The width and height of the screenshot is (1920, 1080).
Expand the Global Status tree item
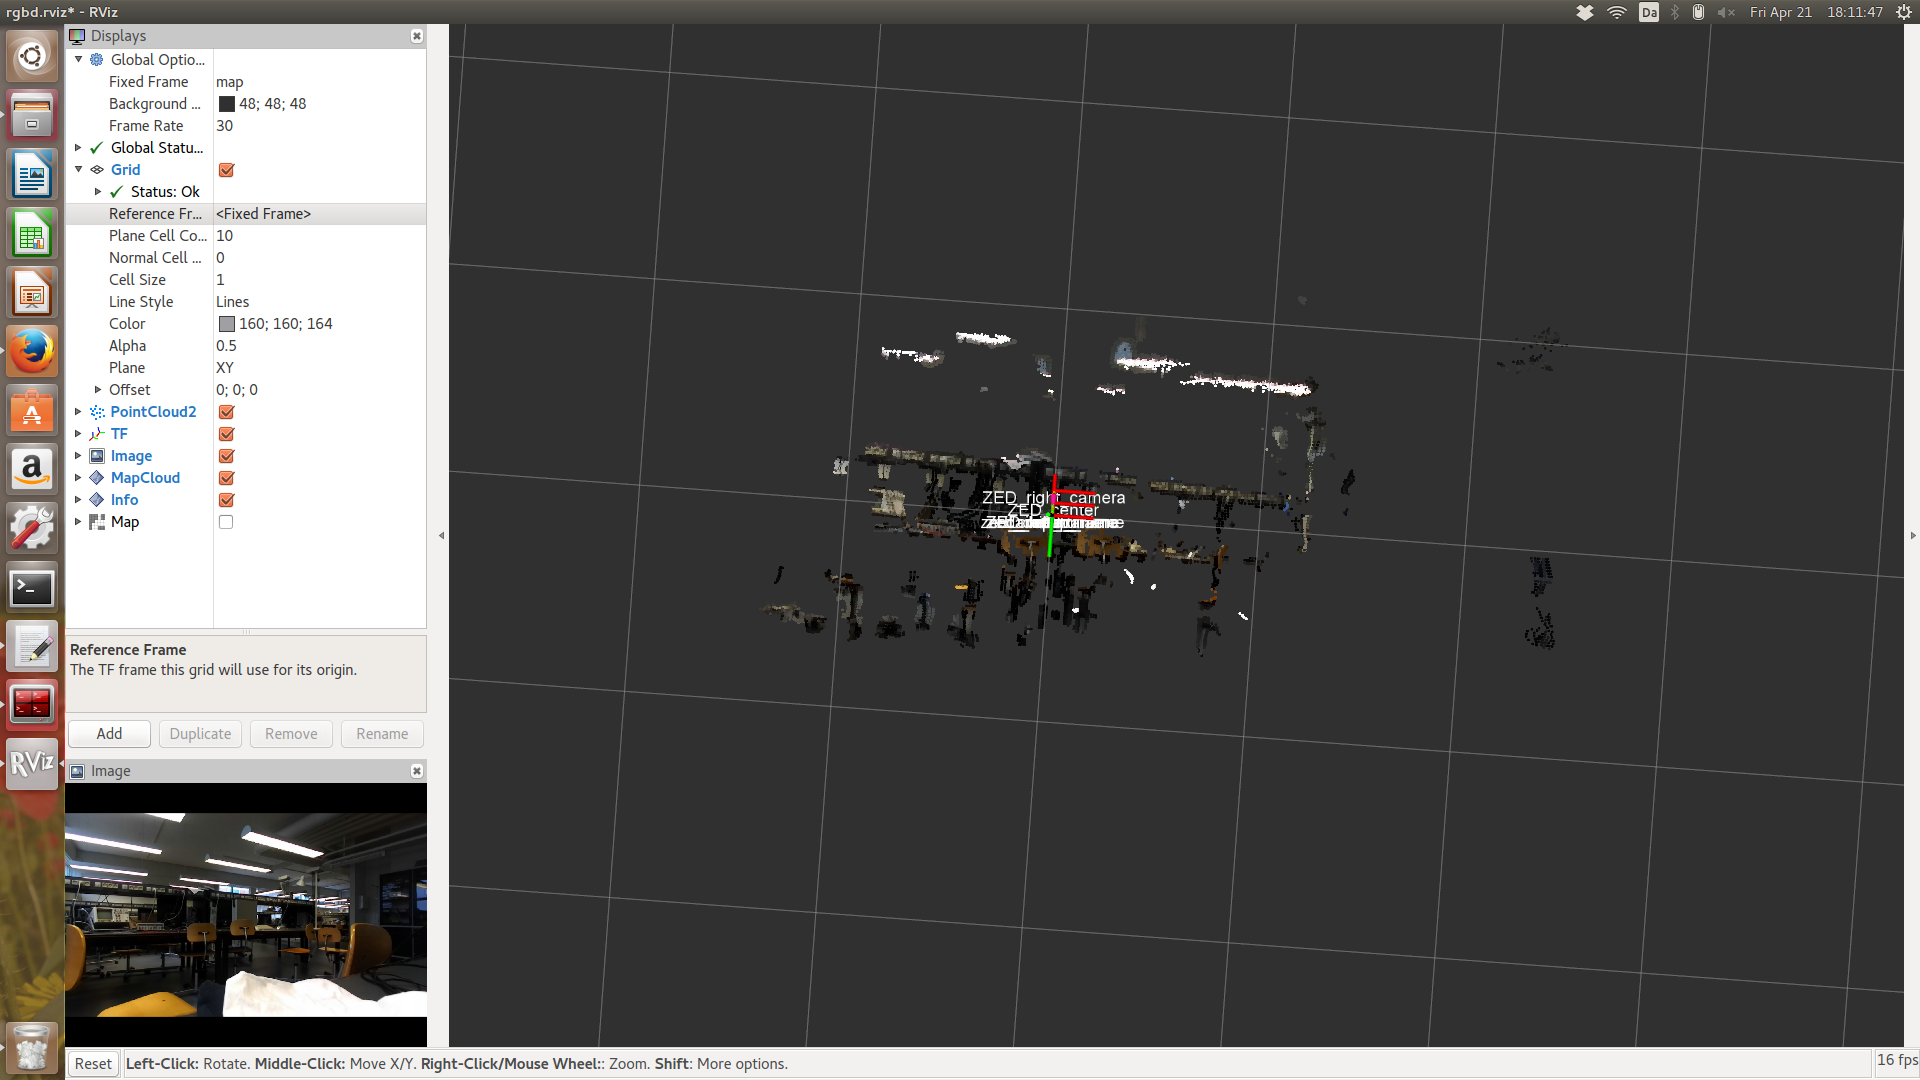coord(78,148)
